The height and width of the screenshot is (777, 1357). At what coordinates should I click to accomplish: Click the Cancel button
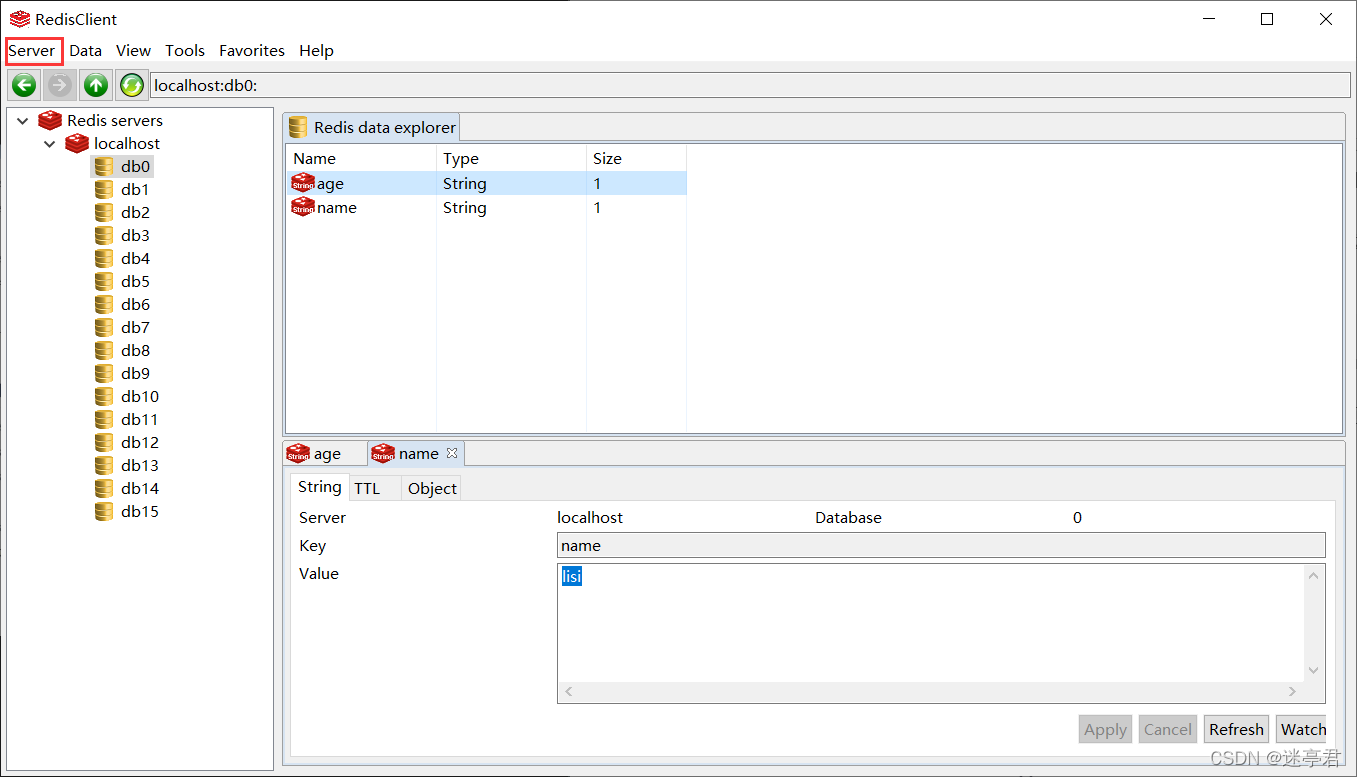(x=1167, y=729)
